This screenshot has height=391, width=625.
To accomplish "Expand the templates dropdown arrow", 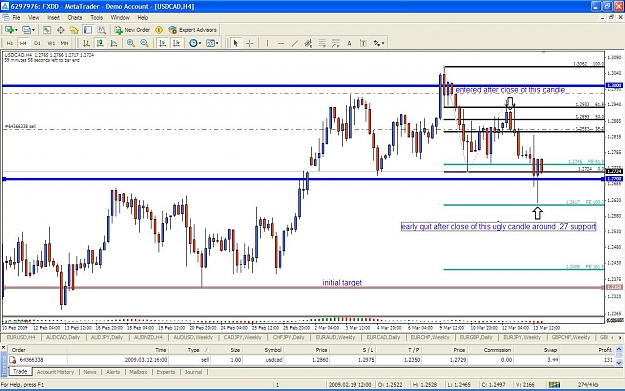I will 217,43.
